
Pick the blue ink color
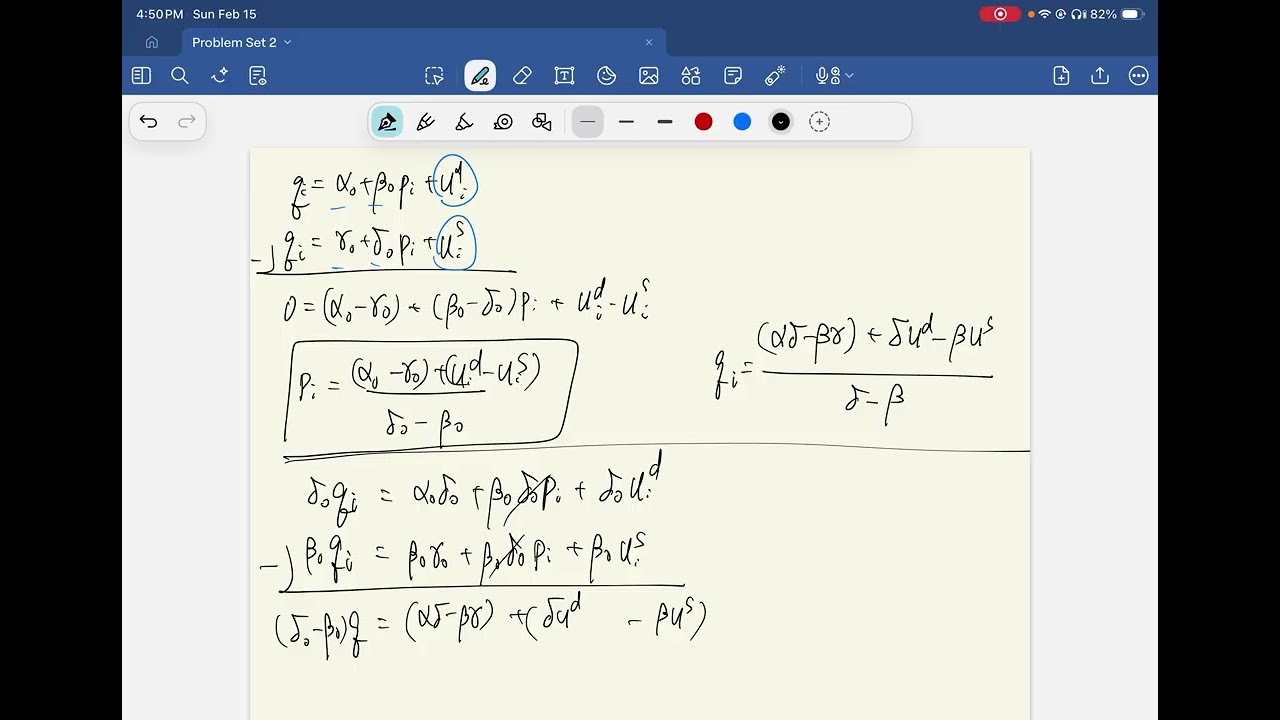click(742, 122)
